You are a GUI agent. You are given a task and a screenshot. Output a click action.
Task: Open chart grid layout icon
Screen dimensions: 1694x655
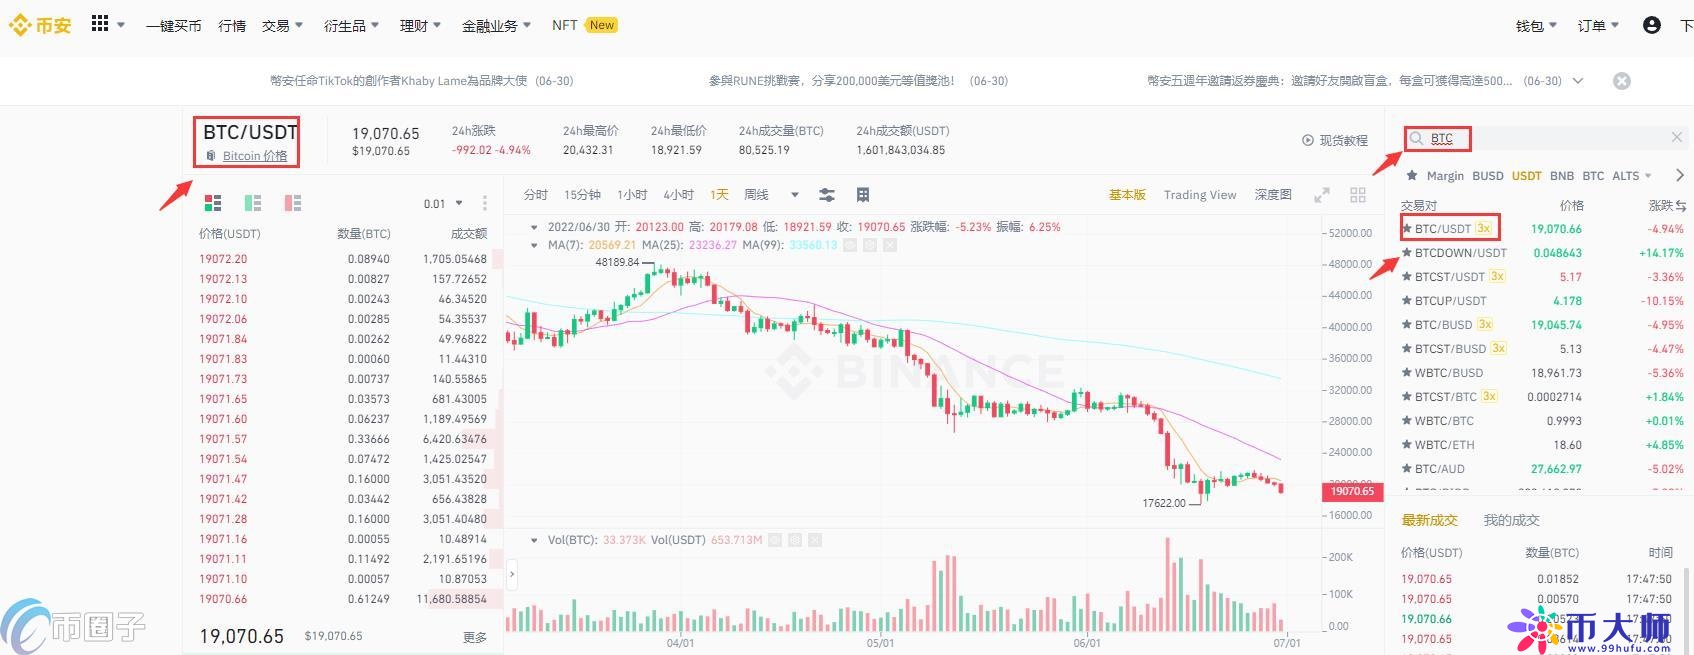(x=863, y=195)
